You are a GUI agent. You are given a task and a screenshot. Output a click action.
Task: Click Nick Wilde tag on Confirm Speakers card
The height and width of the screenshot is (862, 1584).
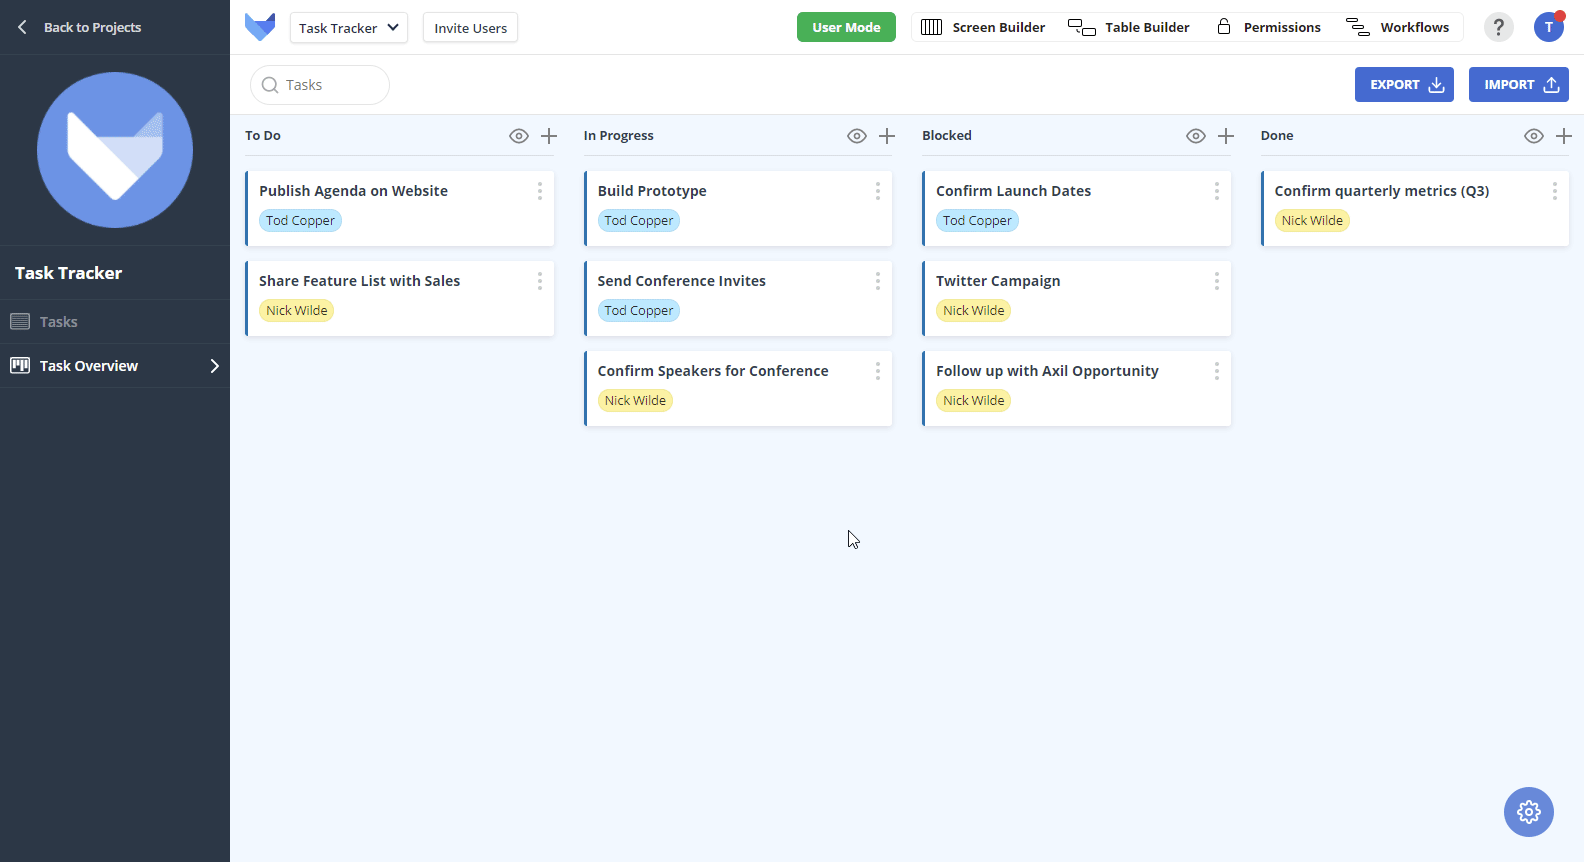tap(635, 401)
